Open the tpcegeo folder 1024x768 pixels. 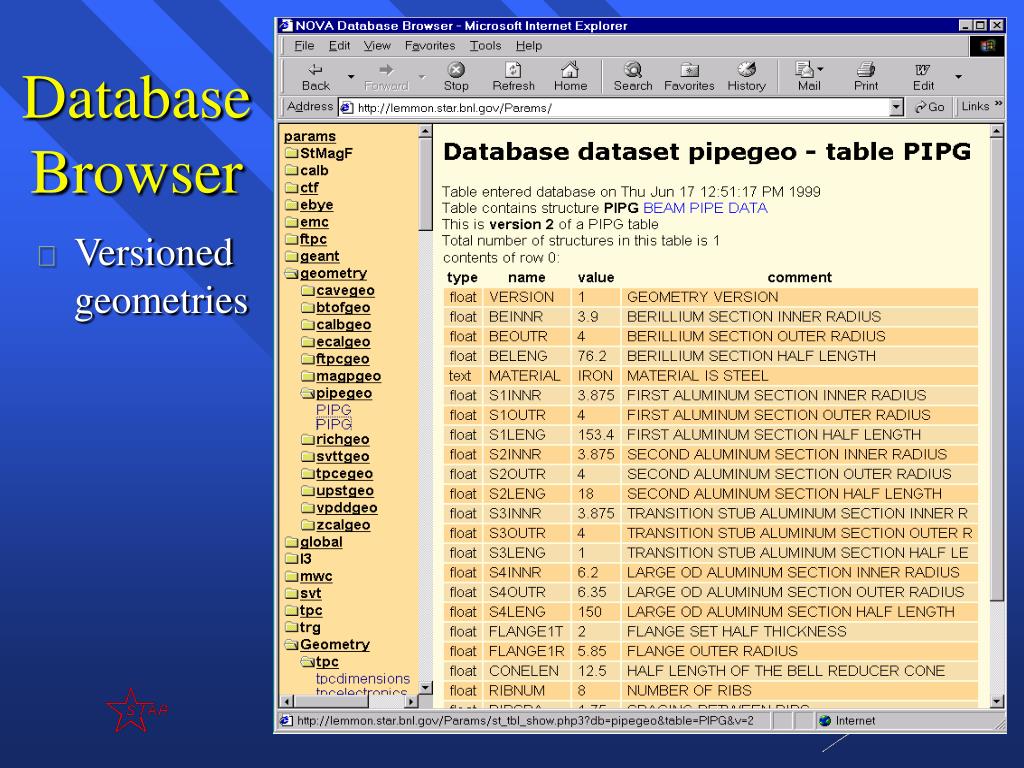click(x=337, y=473)
